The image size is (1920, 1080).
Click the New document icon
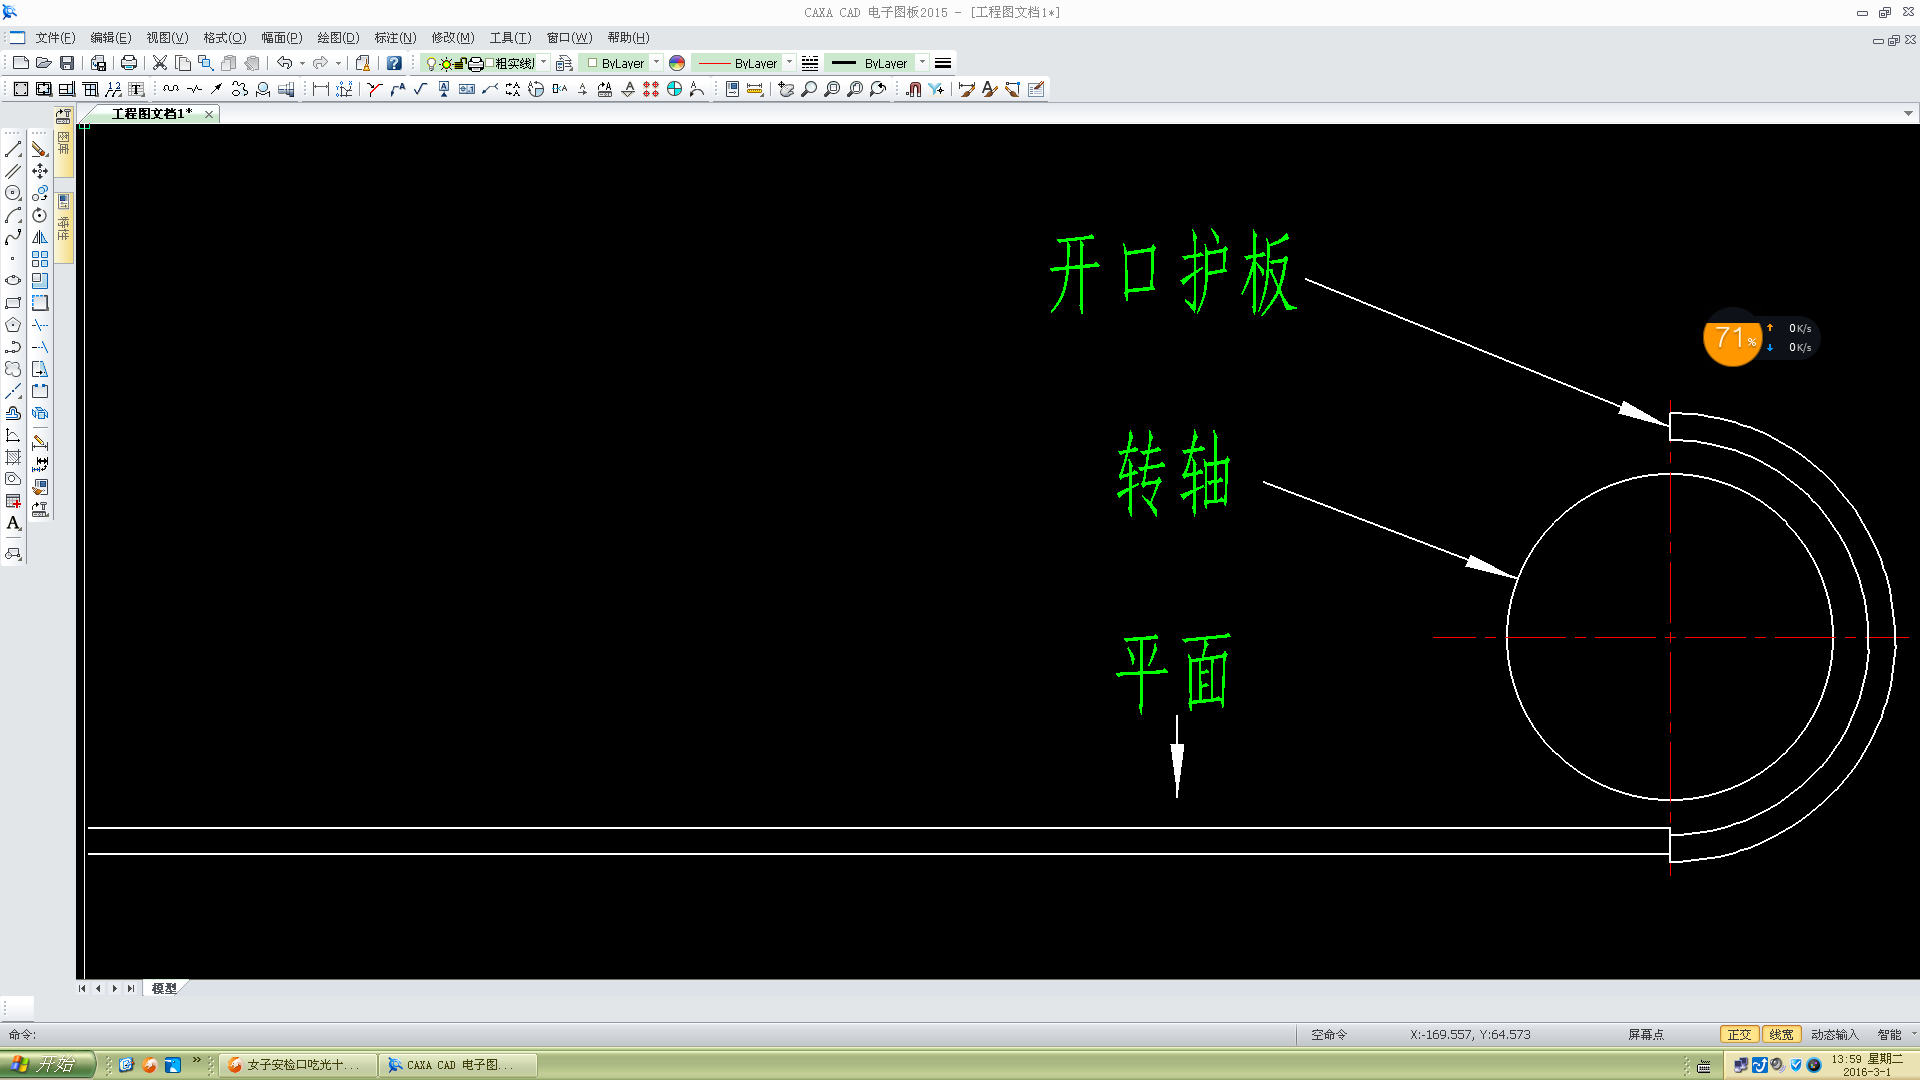tap(20, 63)
